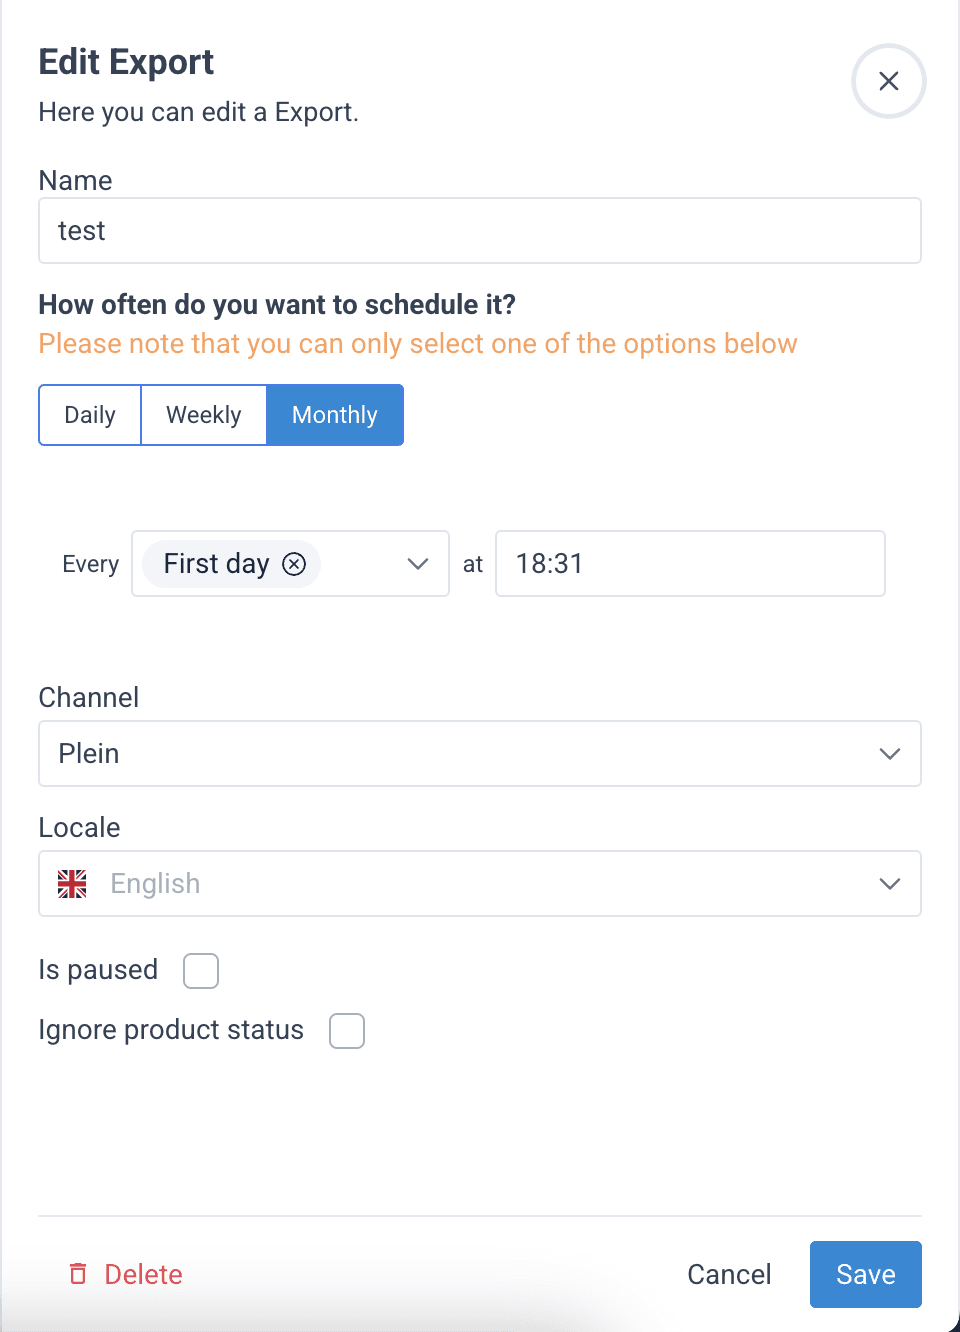The height and width of the screenshot is (1332, 960).
Task: Click the trash icon beside Delete
Action: (78, 1274)
